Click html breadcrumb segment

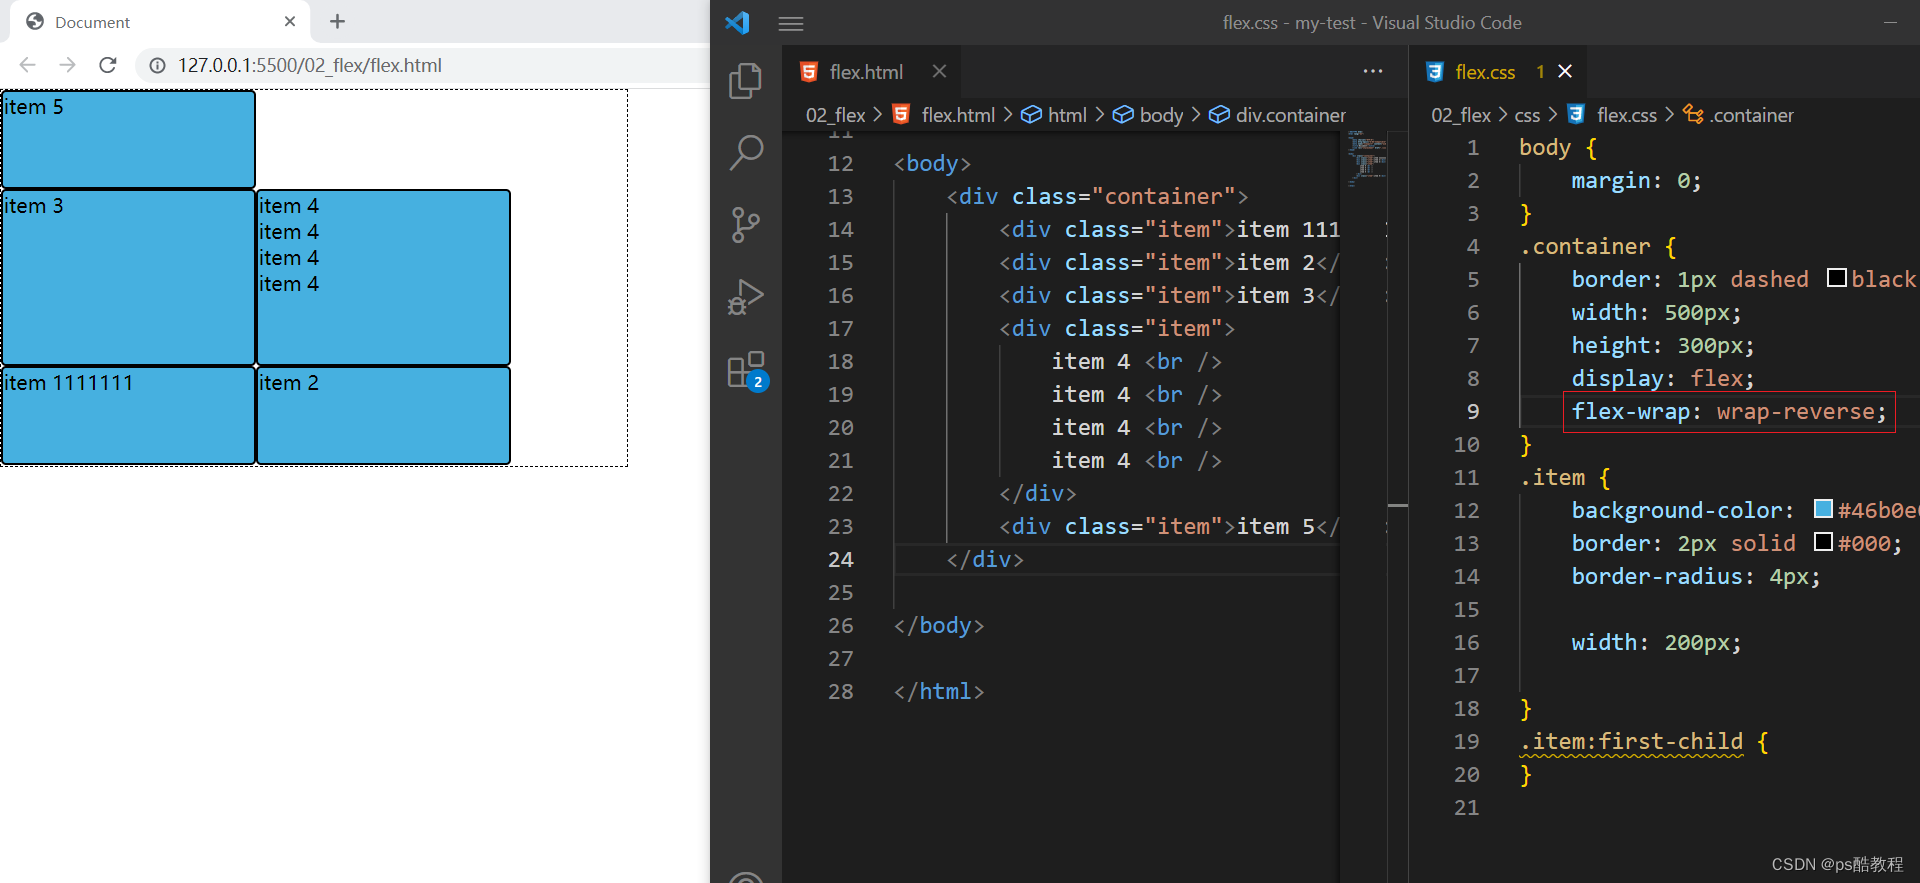(x=1067, y=115)
